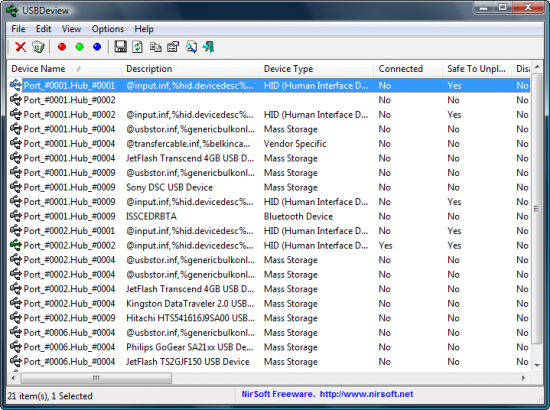
Task: Click the horizontal scrollbar right arrow
Action: 523,378
